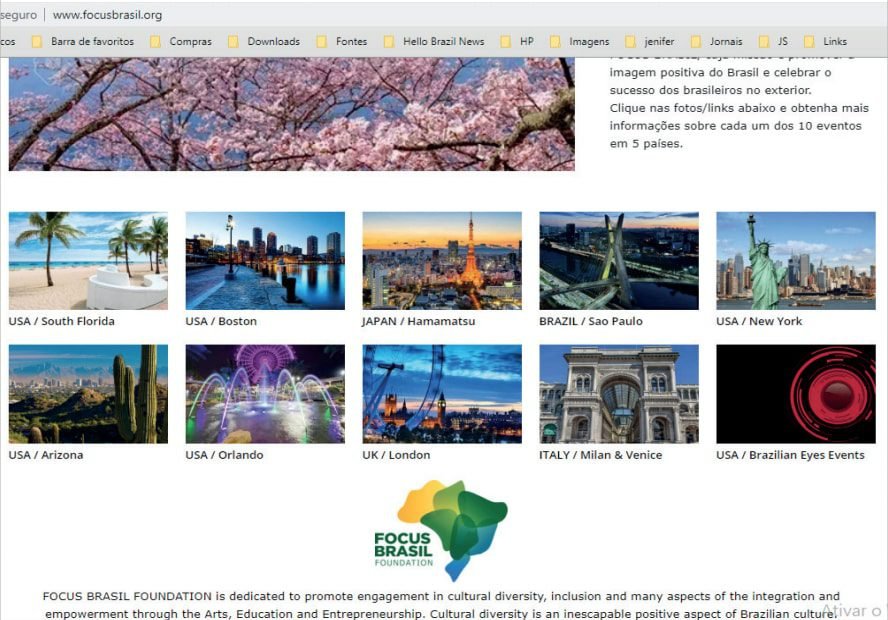Viewport: 888px width, 620px height.
Task: Open the Barra de favoritos bookmark folder
Action: pos(83,41)
